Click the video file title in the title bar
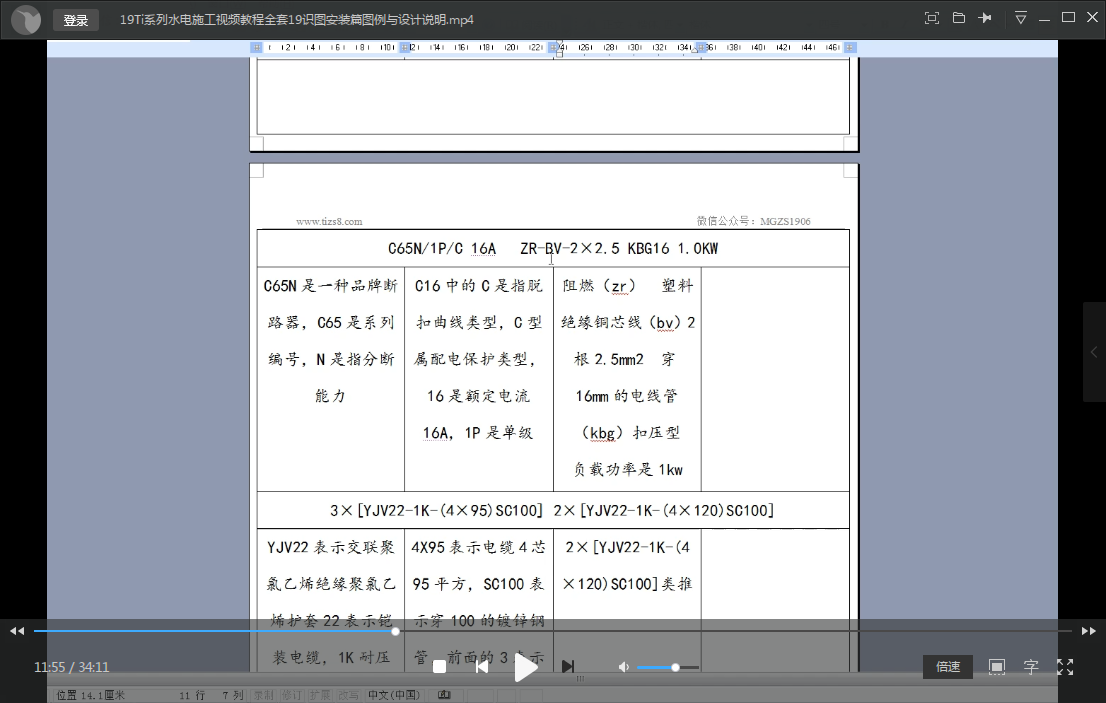 click(297, 20)
